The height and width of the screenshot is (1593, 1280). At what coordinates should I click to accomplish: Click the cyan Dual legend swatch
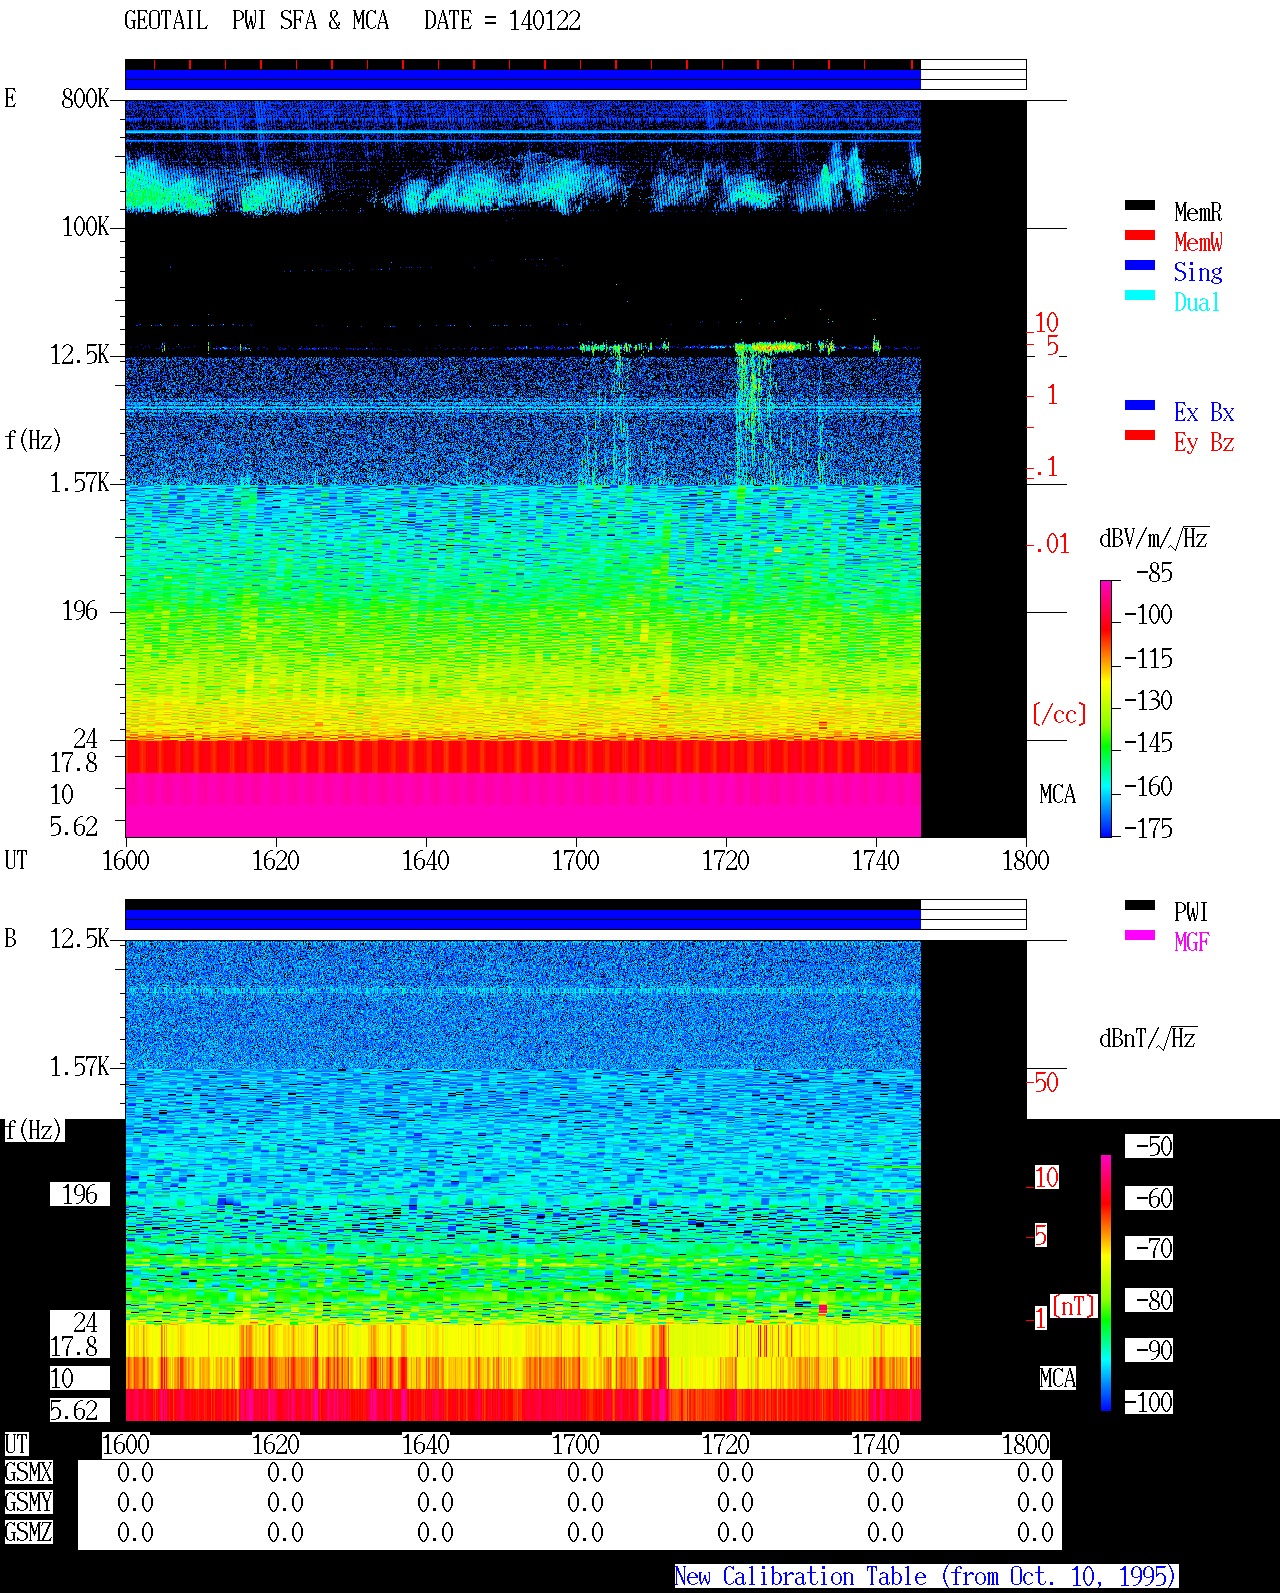click(x=1140, y=296)
